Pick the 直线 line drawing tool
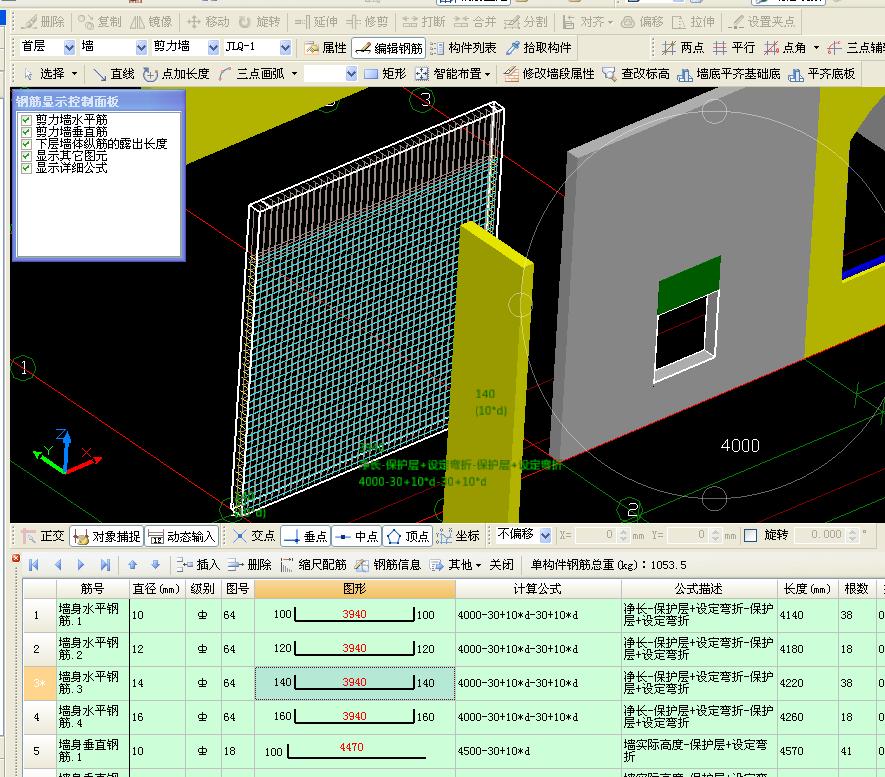The width and height of the screenshot is (885, 777). click(114, 74)
